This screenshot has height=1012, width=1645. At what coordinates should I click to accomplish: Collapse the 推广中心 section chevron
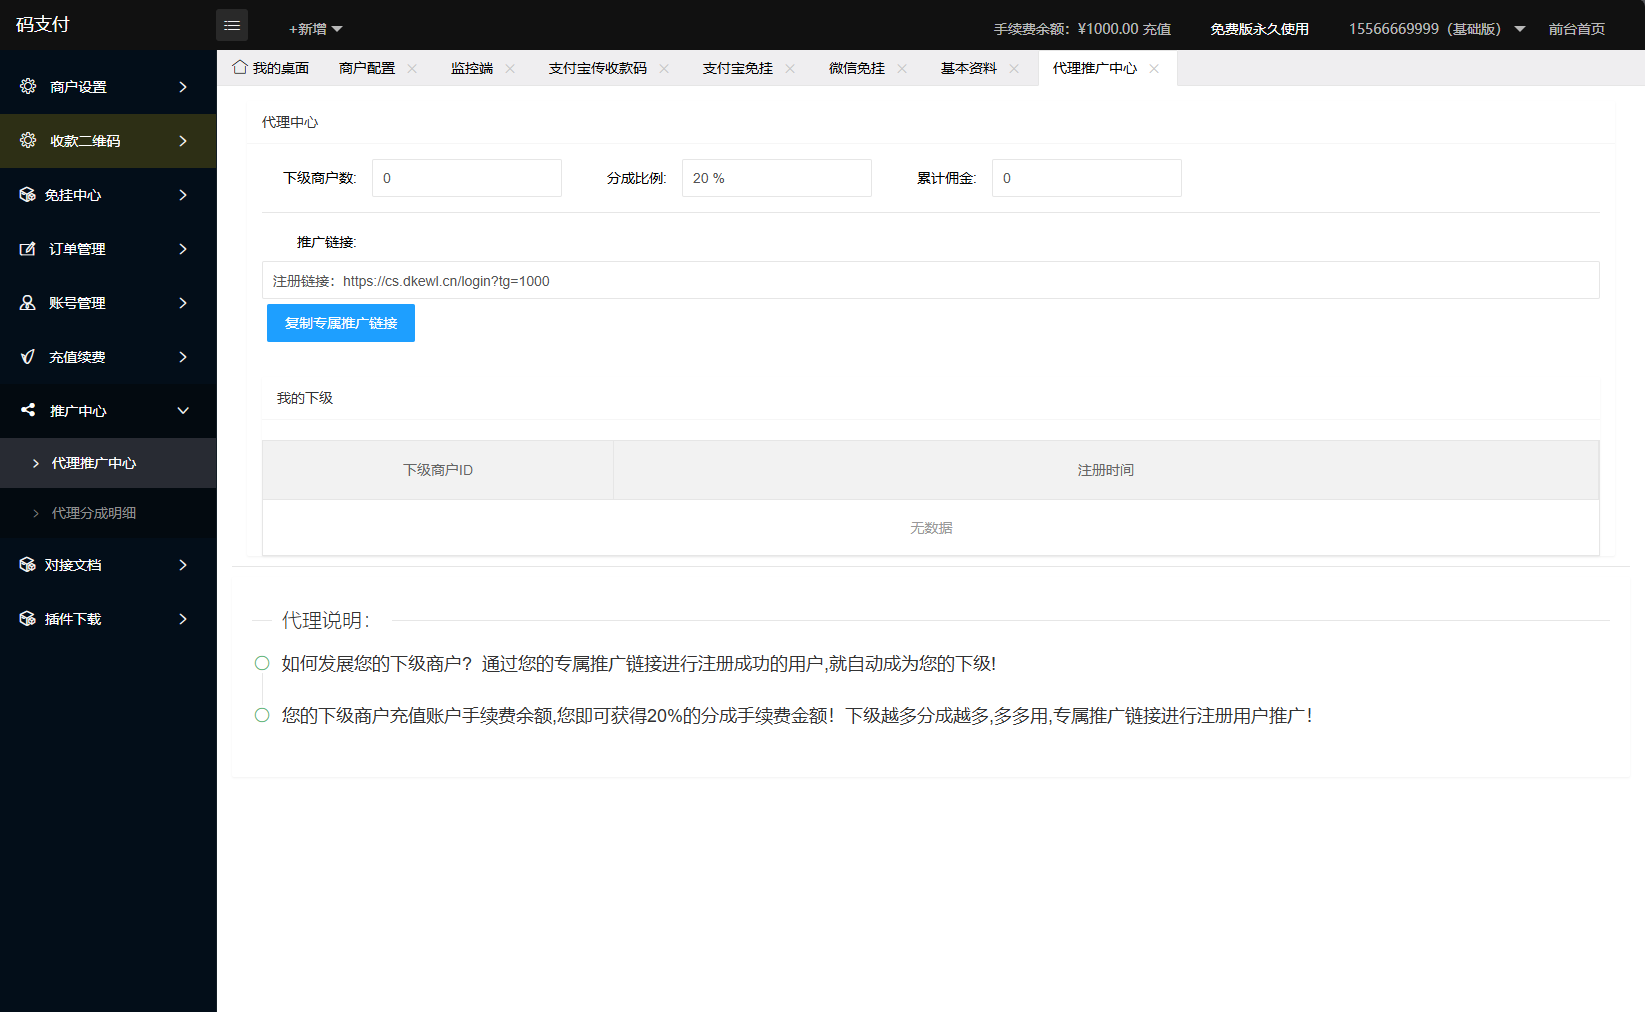point(183,410)
